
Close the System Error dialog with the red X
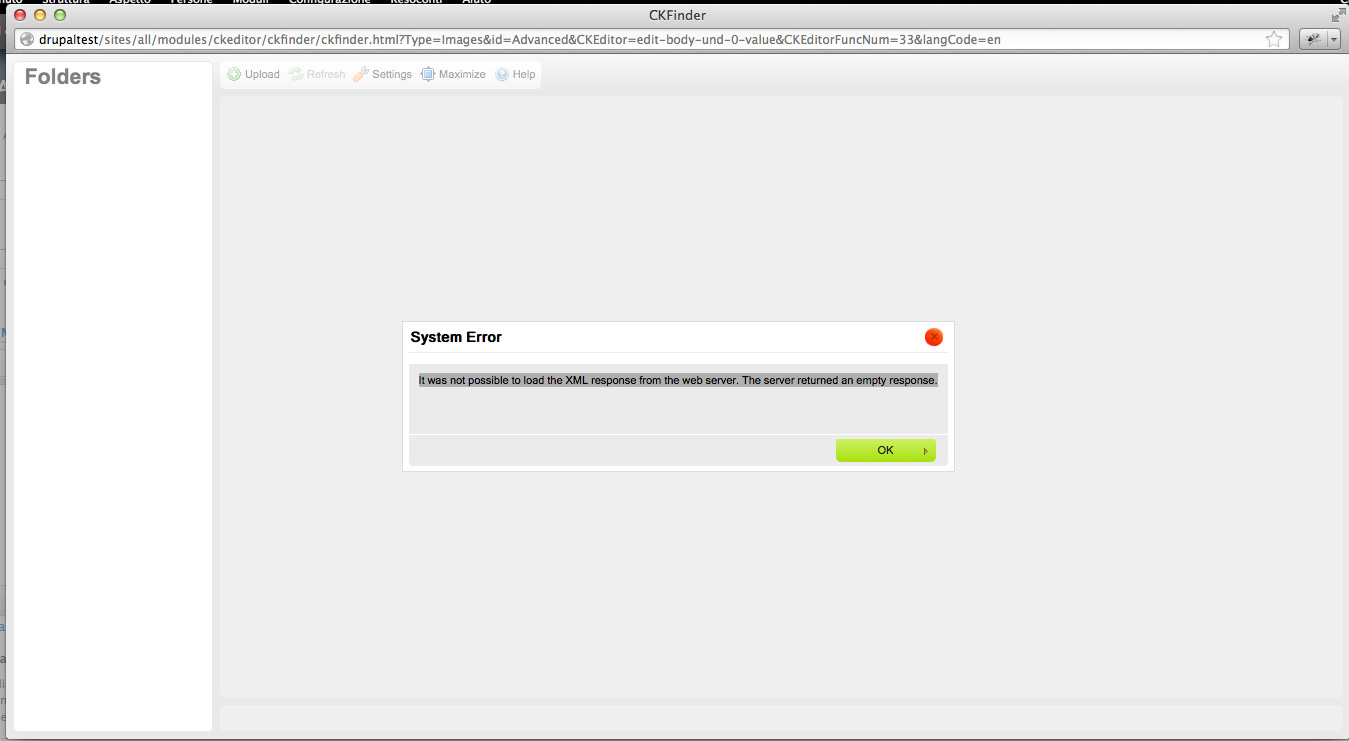[934, 337]
